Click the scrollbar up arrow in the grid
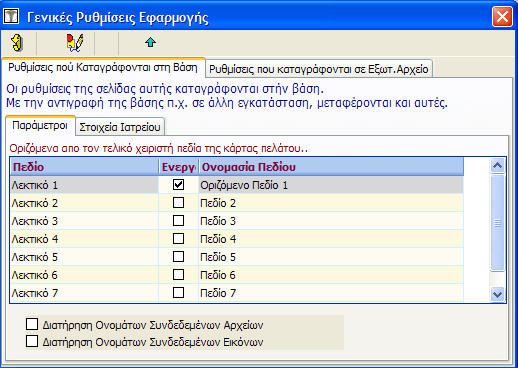 pos(497,166)
